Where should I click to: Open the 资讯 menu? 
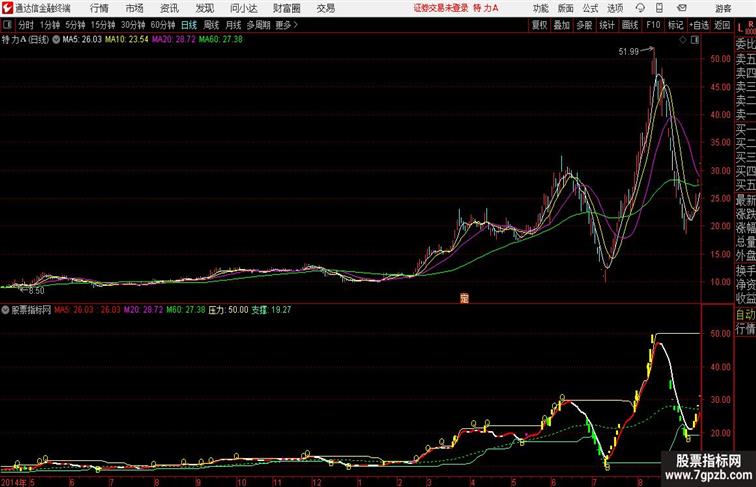[169, 8]
